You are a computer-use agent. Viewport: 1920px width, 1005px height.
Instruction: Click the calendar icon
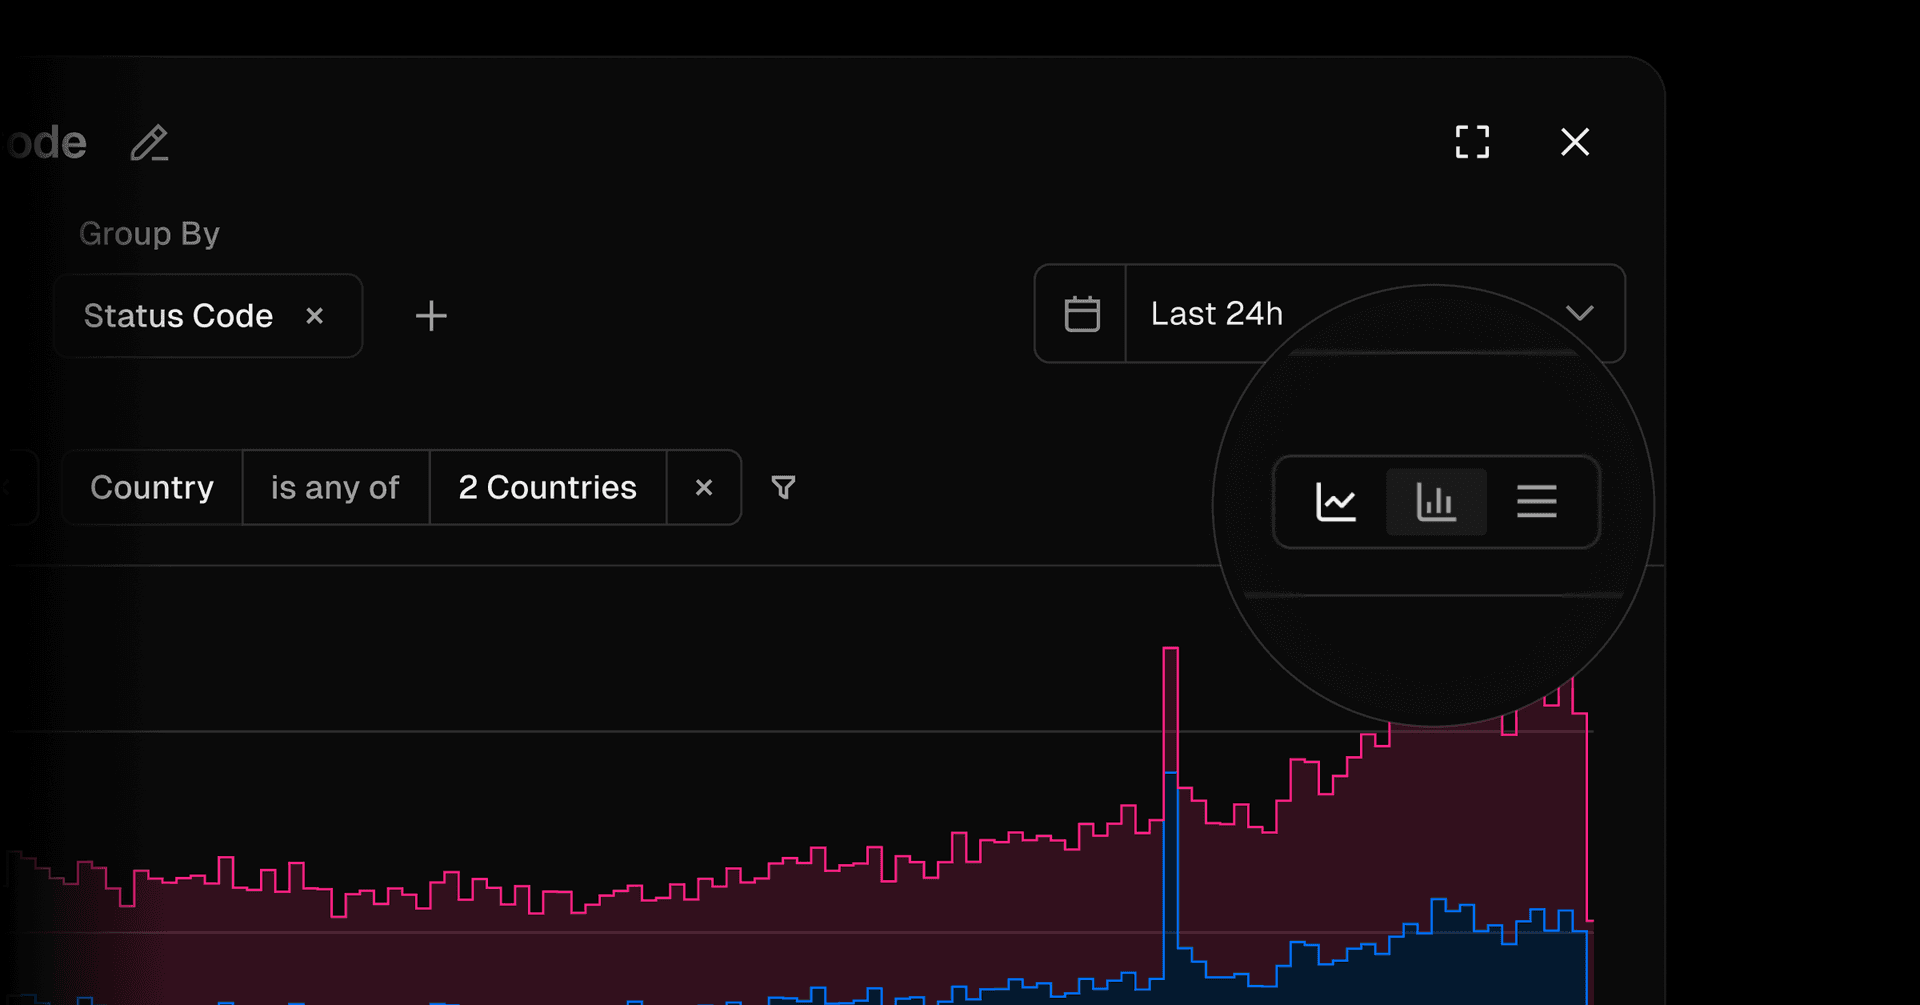click(x=1082, y=314)
